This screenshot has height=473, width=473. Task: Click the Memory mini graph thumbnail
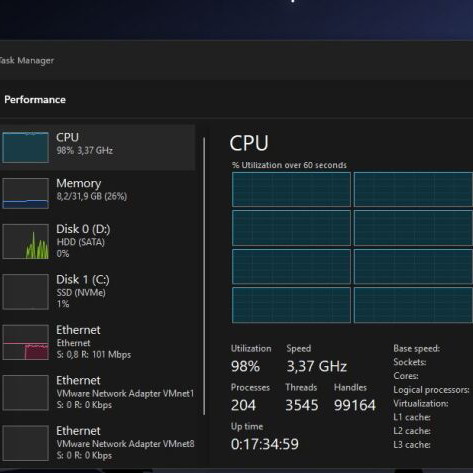point(25,193)
